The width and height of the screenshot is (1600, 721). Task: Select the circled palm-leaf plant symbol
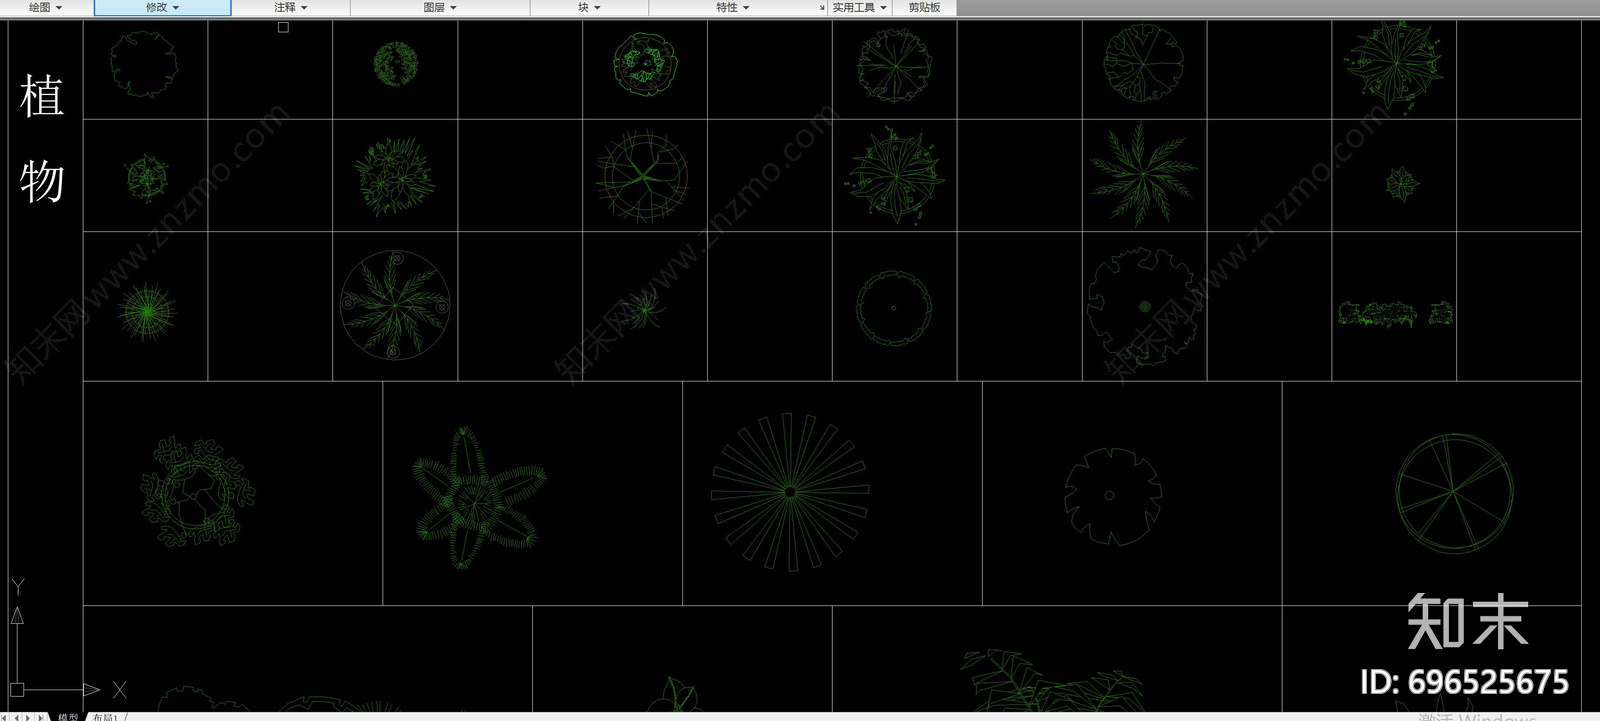[395, 305]
